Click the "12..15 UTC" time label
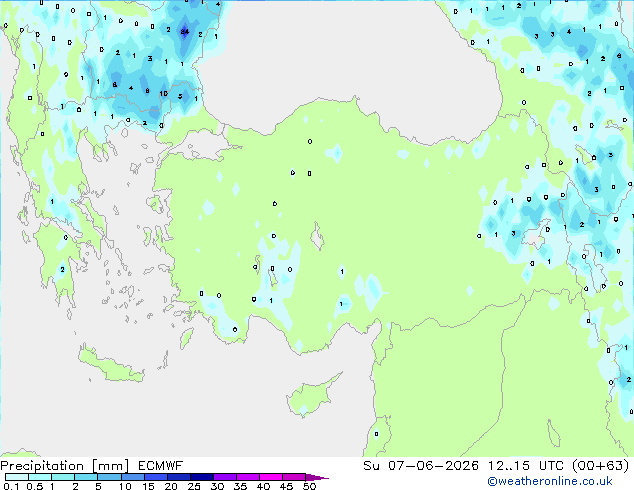Image resolution: width=634 pixels, height=490 pixels. click(x=526, y=466)
